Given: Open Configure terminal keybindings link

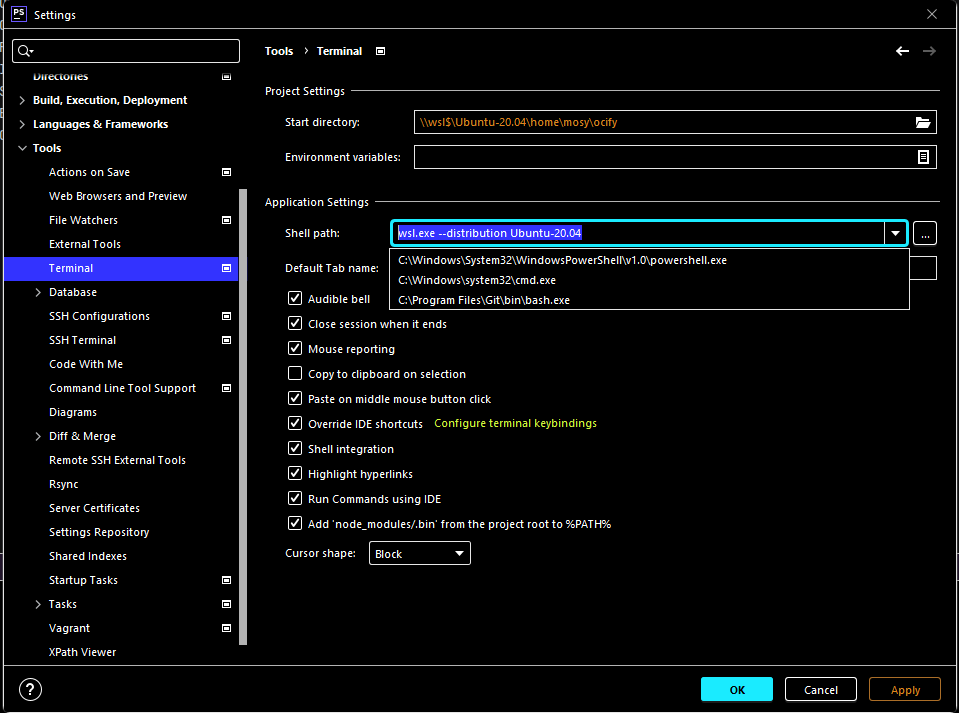Looking at the screenshot, I should [516, 423].
